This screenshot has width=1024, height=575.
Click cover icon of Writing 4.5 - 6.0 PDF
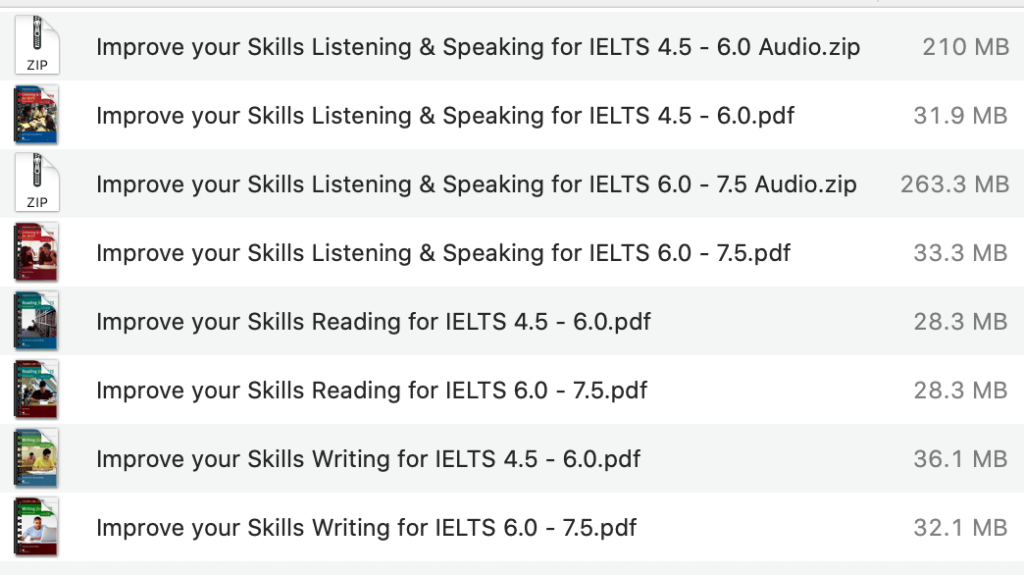[37, 459]
